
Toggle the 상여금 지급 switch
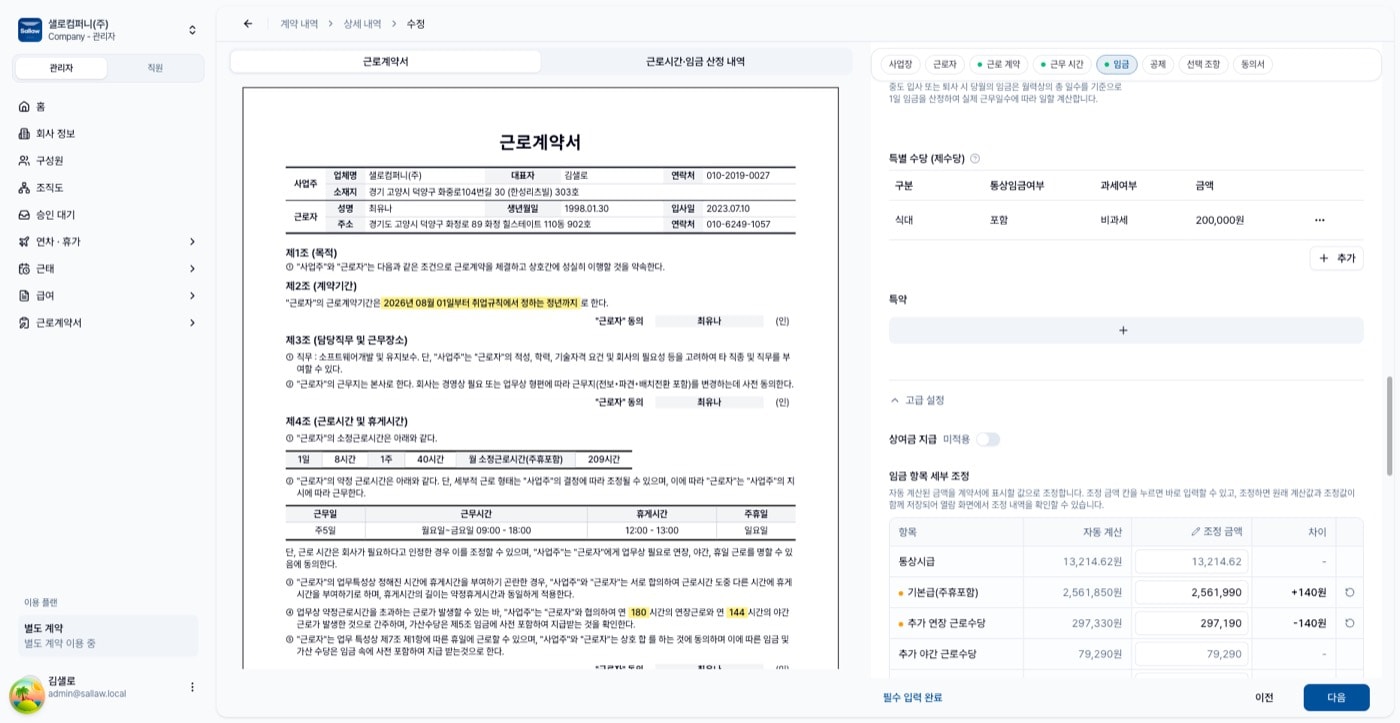pyautogui.click(x=988, y=439)
